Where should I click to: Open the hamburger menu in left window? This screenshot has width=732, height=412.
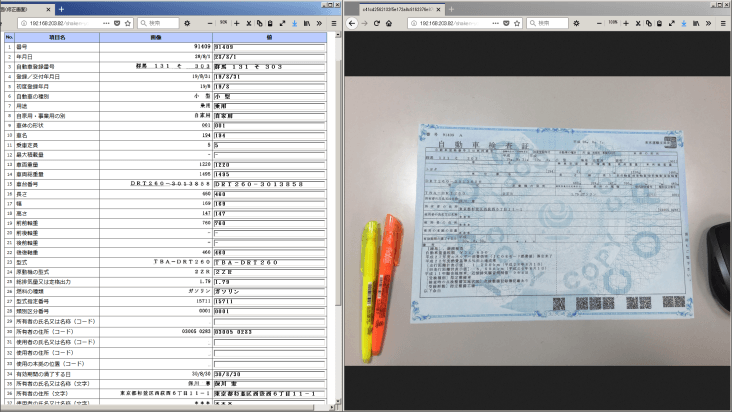[334, 23]
